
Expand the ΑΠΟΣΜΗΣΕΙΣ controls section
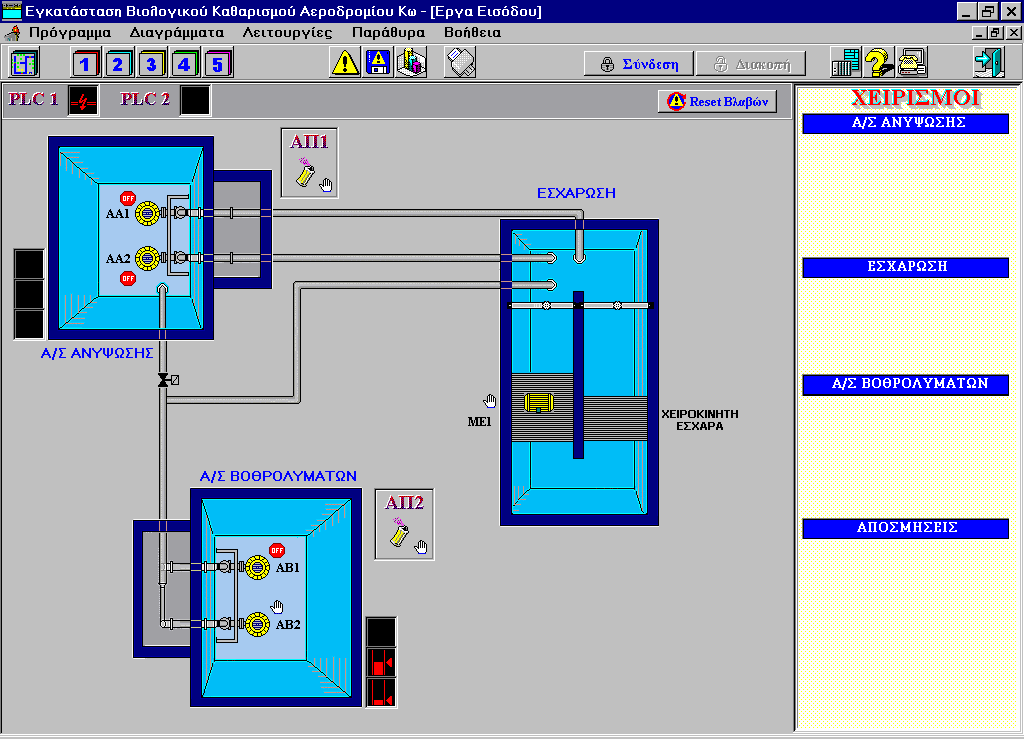904,528
